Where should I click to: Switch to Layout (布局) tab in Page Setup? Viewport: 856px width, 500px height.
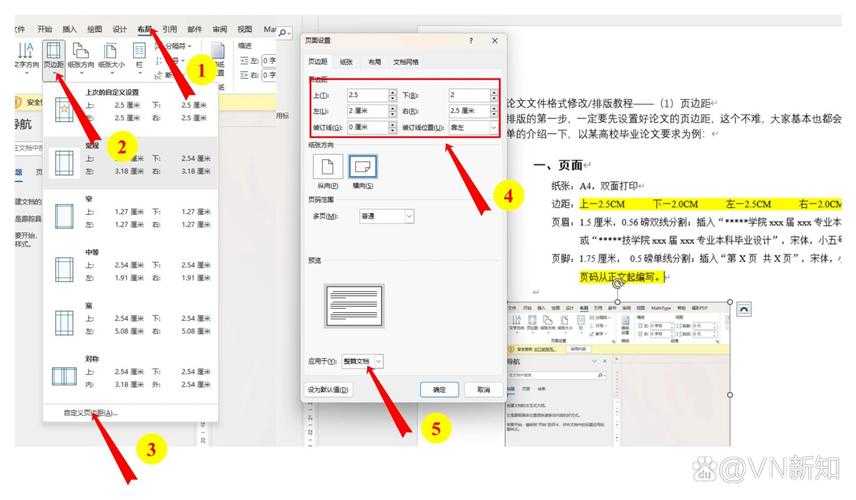[x=374, y=62]
